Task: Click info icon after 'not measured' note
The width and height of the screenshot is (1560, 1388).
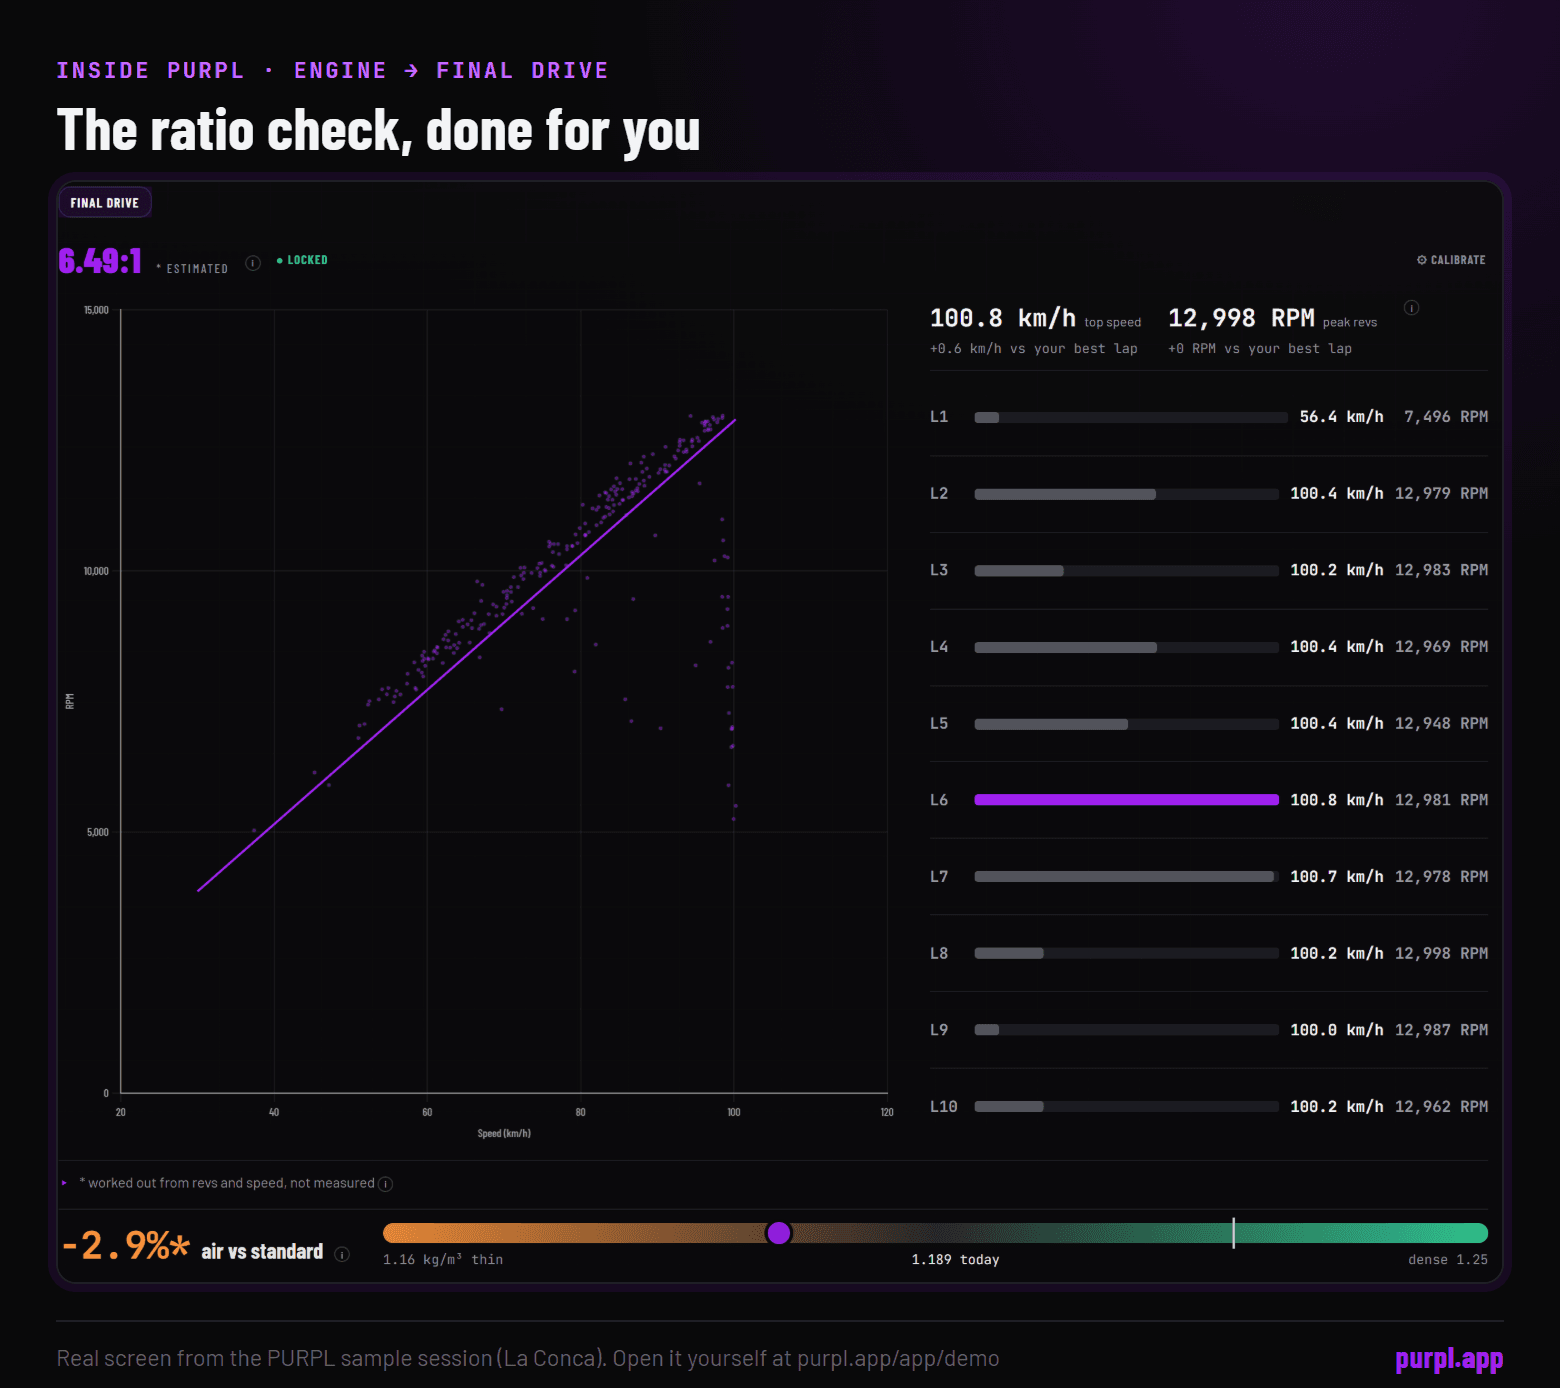Action: [x=385, y=1184]
